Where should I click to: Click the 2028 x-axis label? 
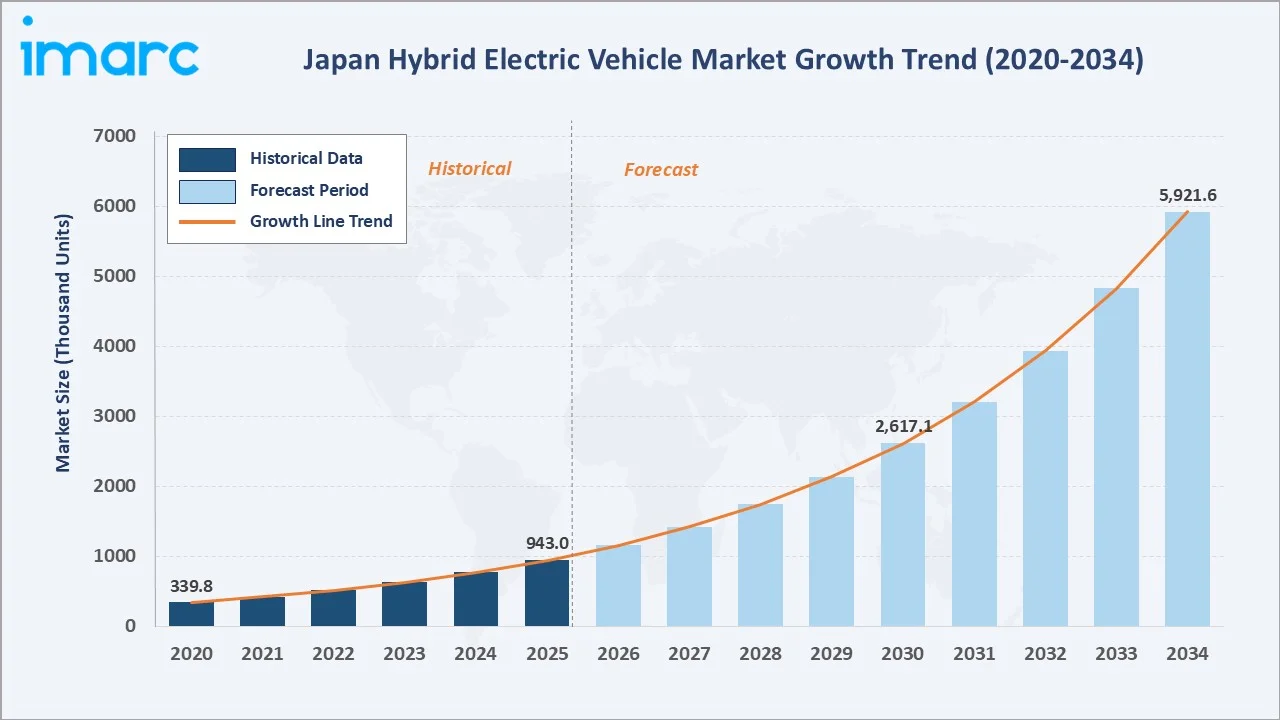click(x=760, y=654)
